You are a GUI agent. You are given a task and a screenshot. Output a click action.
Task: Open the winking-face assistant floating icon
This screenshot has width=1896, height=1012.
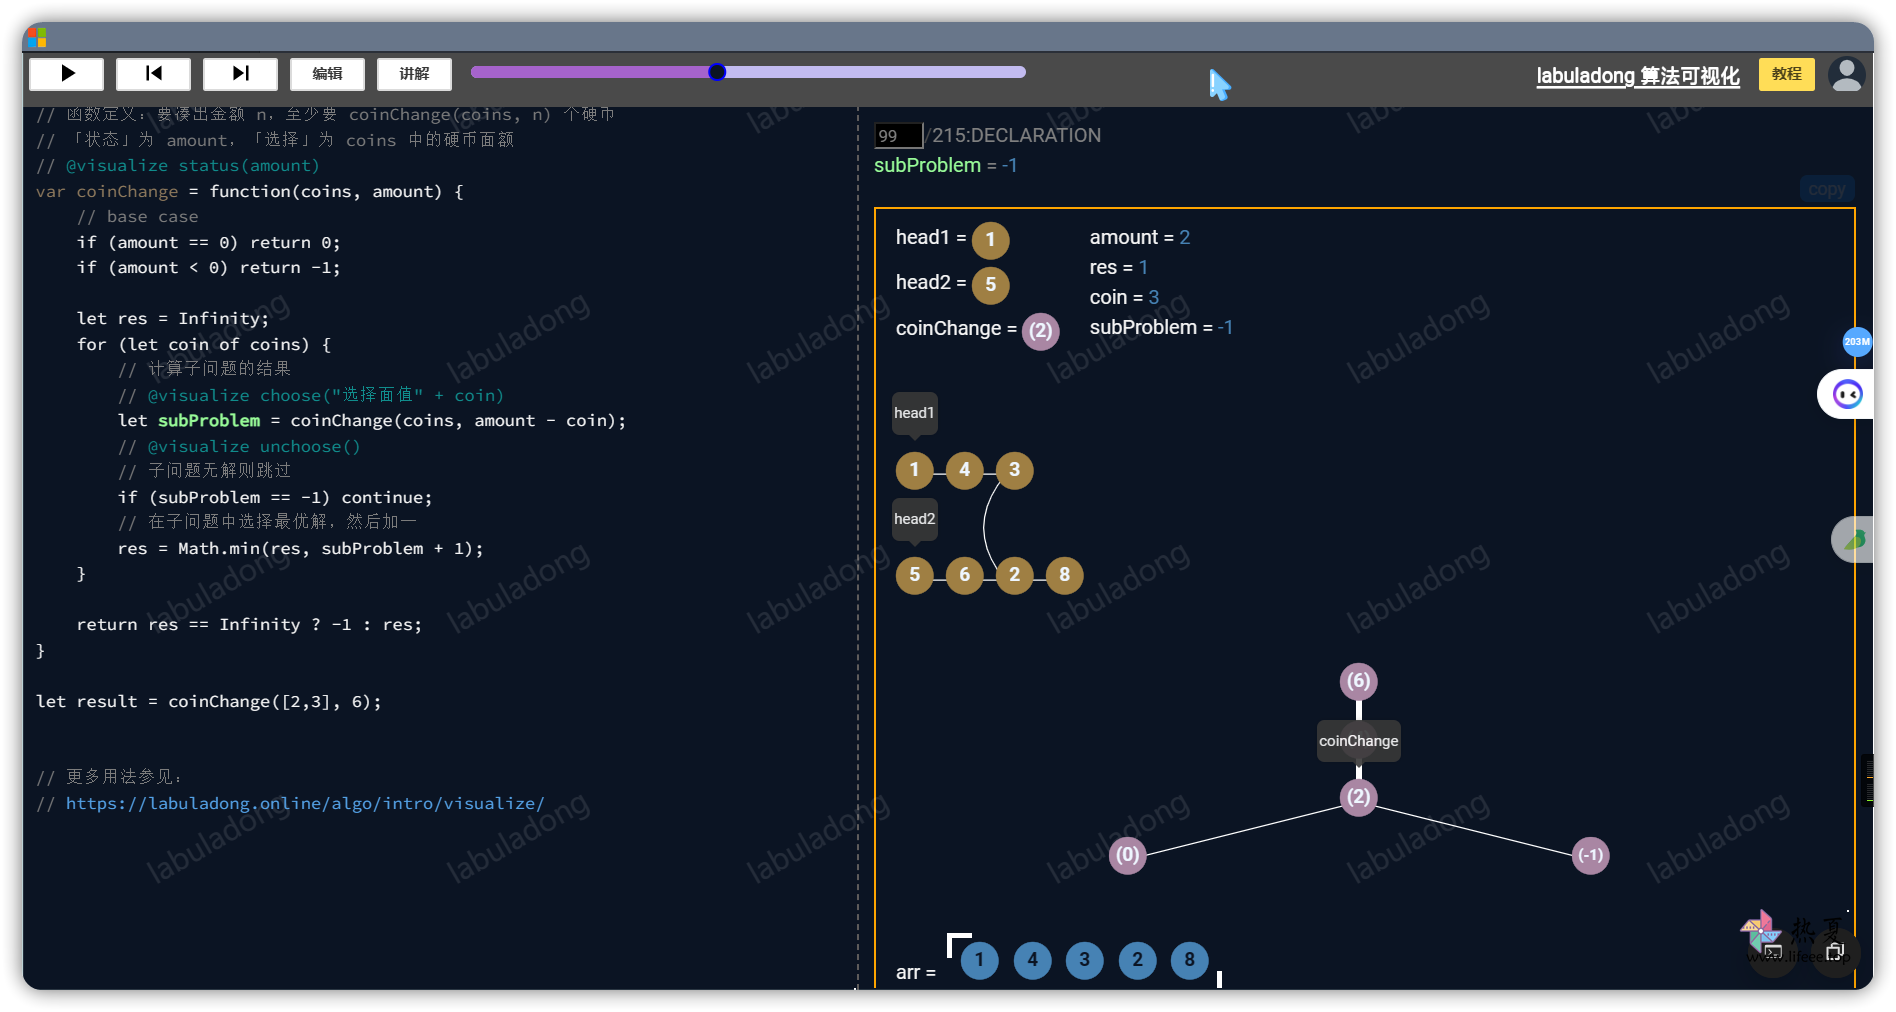[1847, 394]
